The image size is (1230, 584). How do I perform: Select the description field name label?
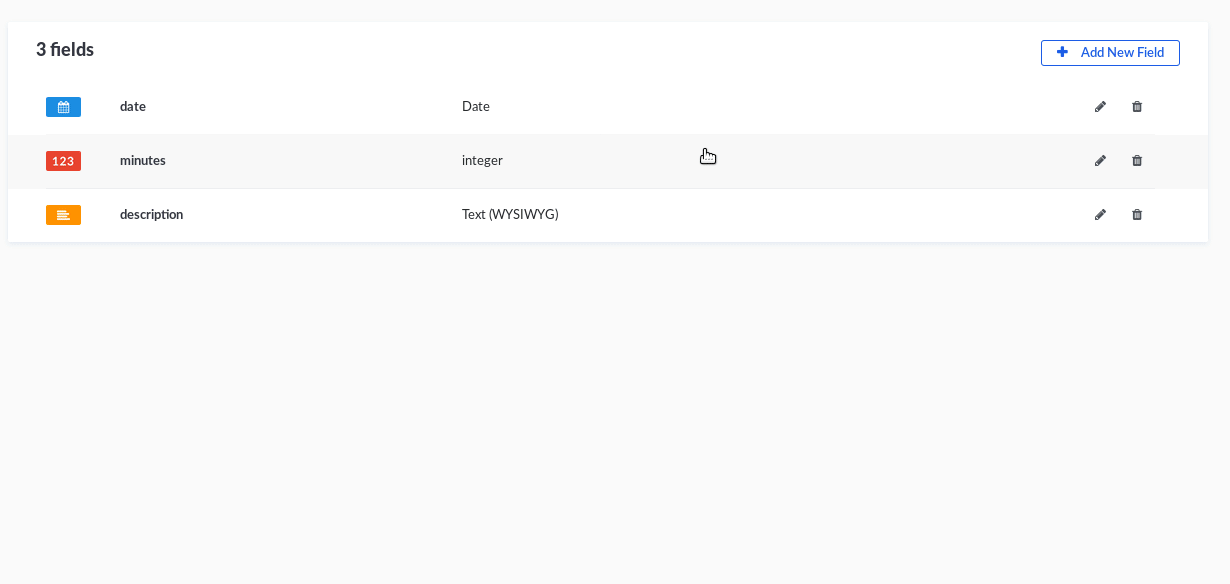click(151, 214)
